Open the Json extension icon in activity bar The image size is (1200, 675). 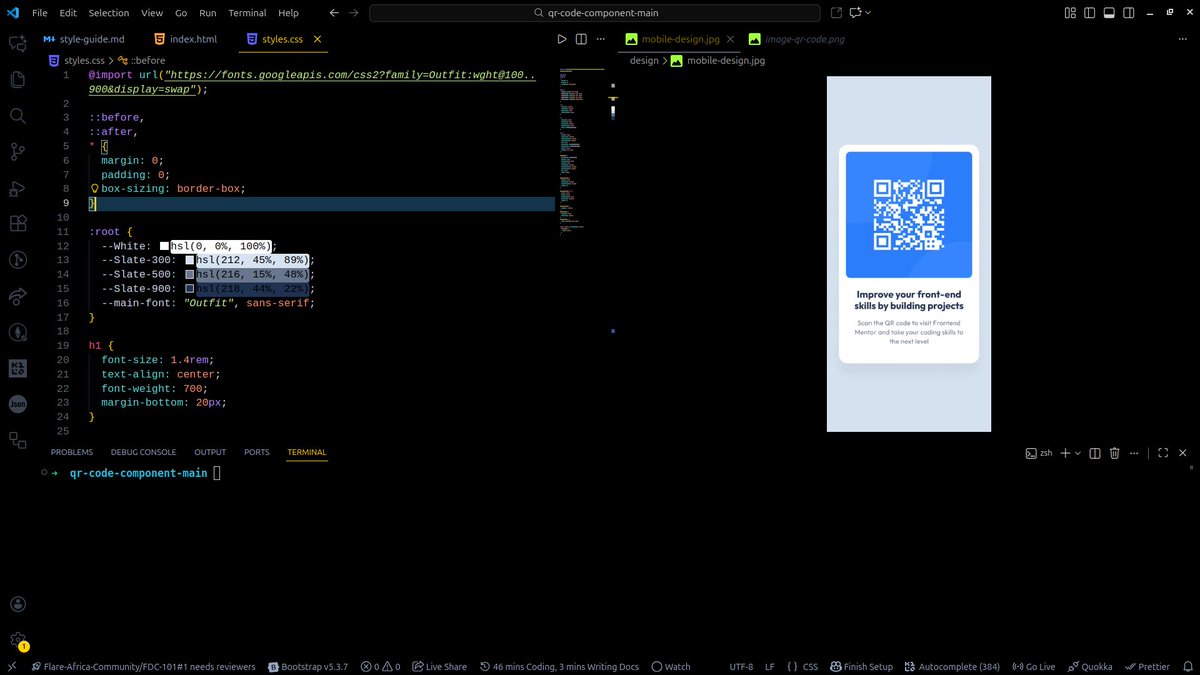pyautogui.click(x=17, y=404)
